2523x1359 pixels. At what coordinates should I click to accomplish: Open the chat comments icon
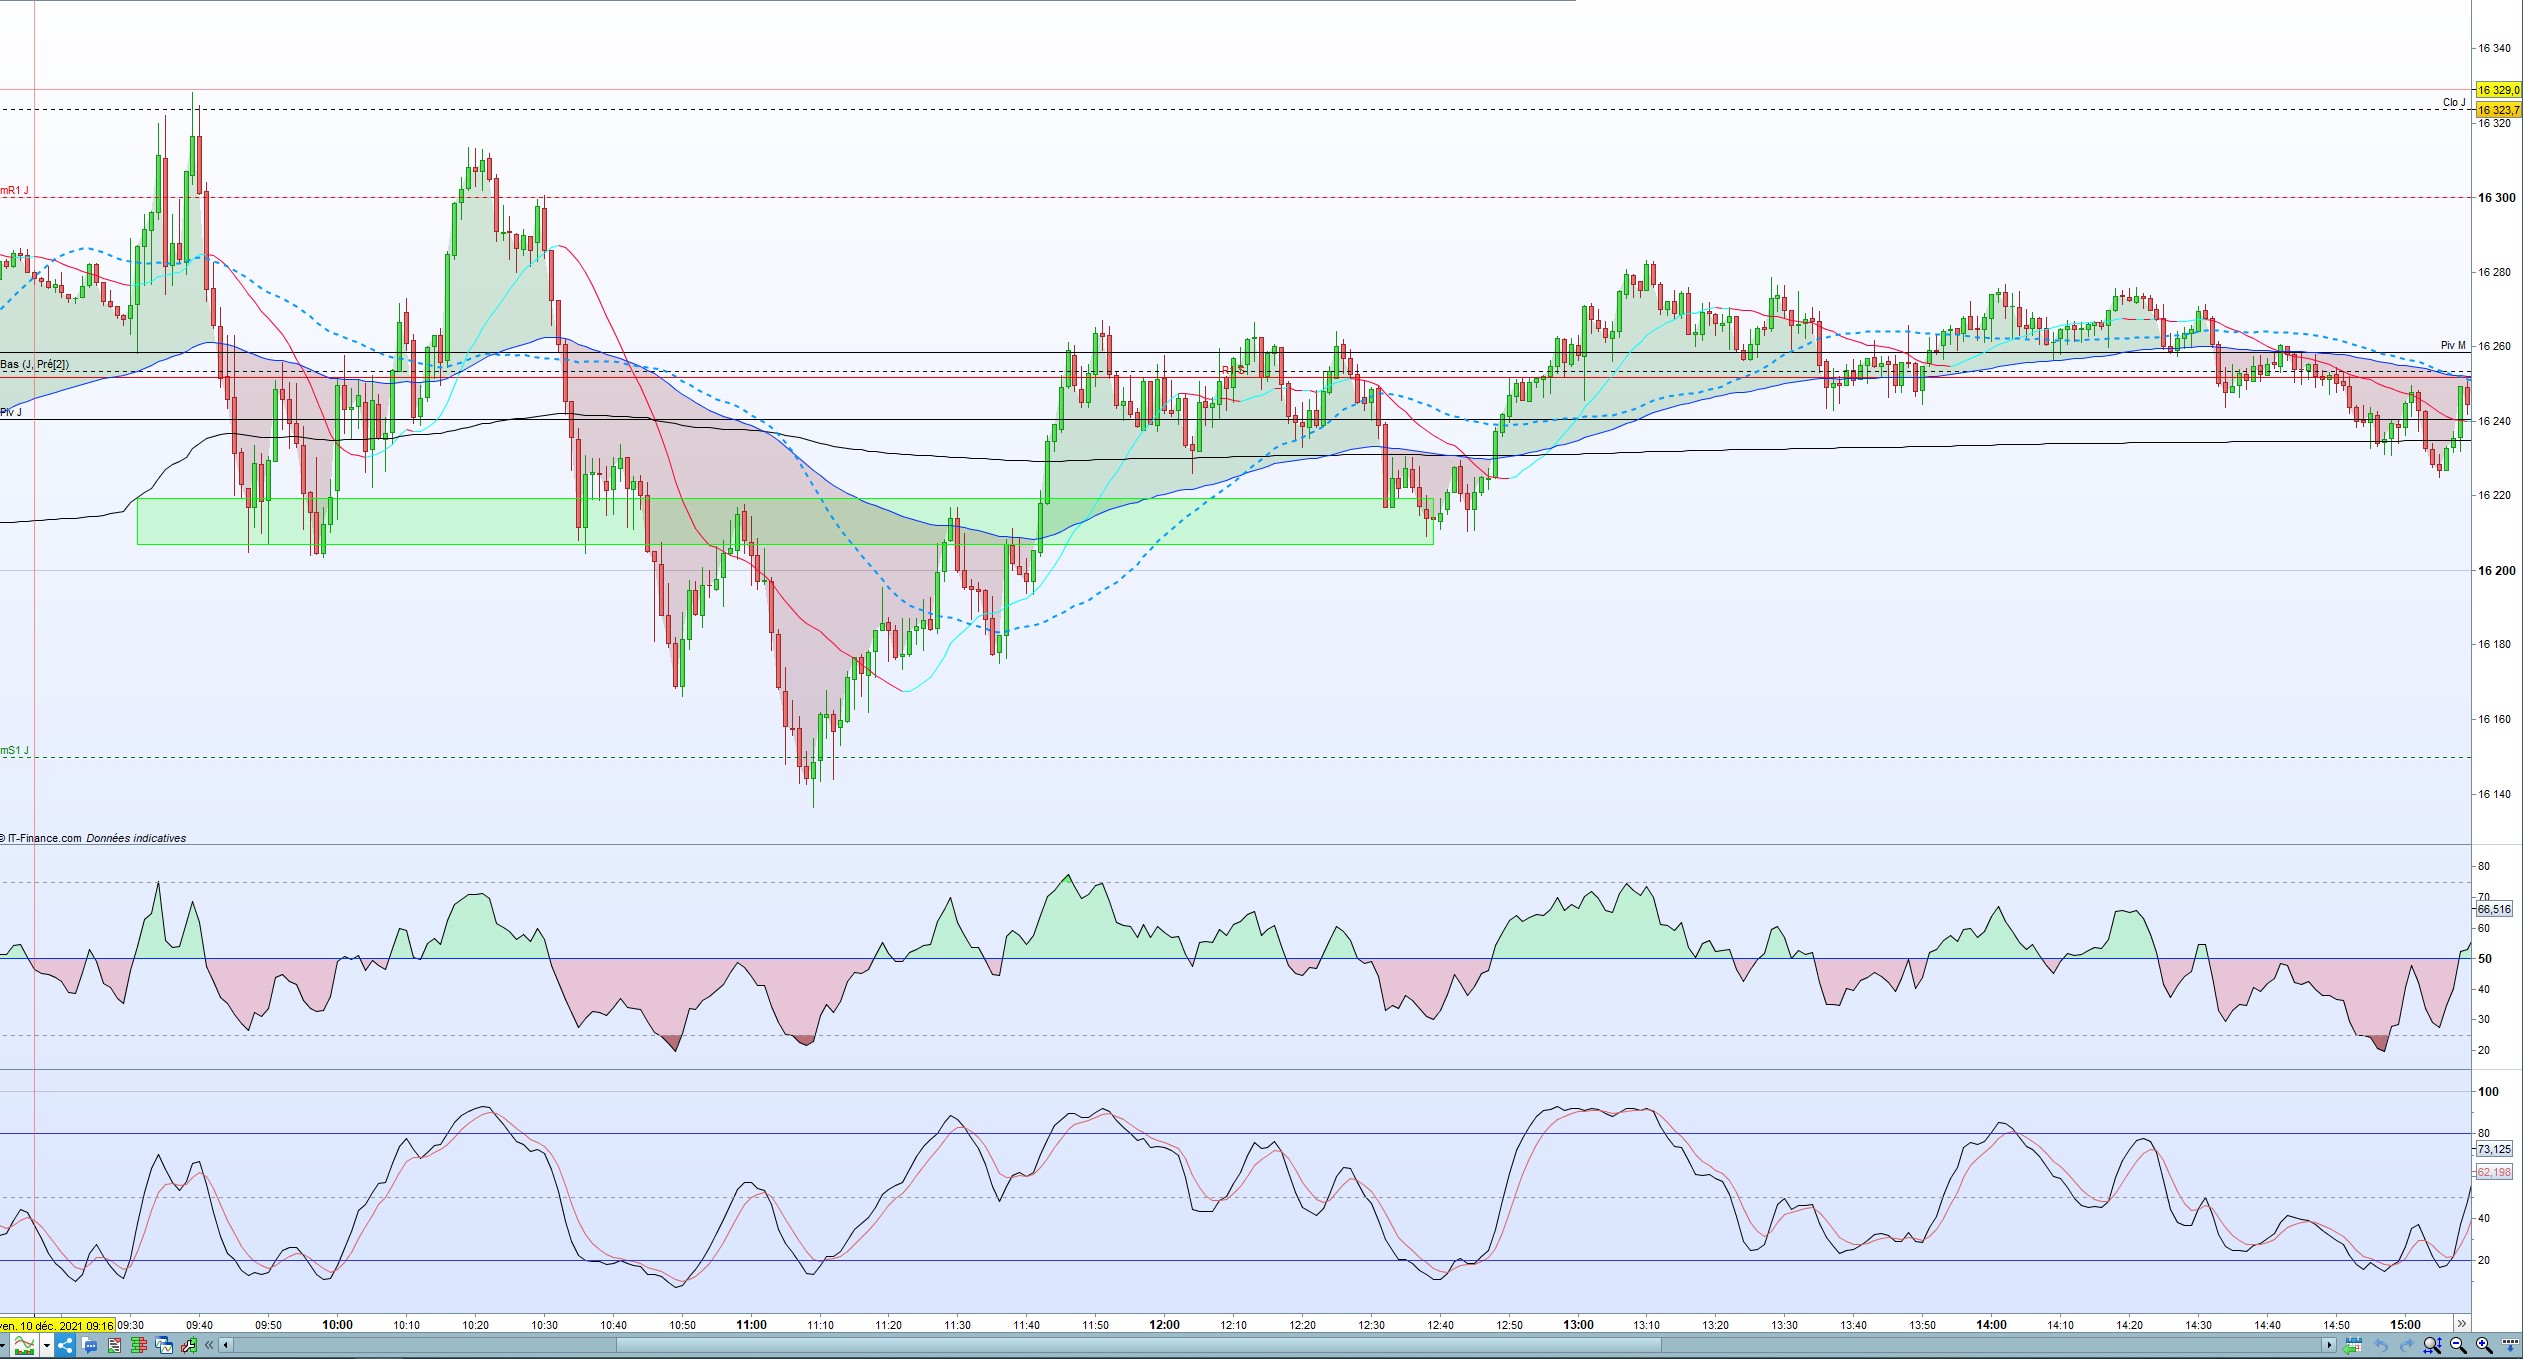click(90, 1345)
